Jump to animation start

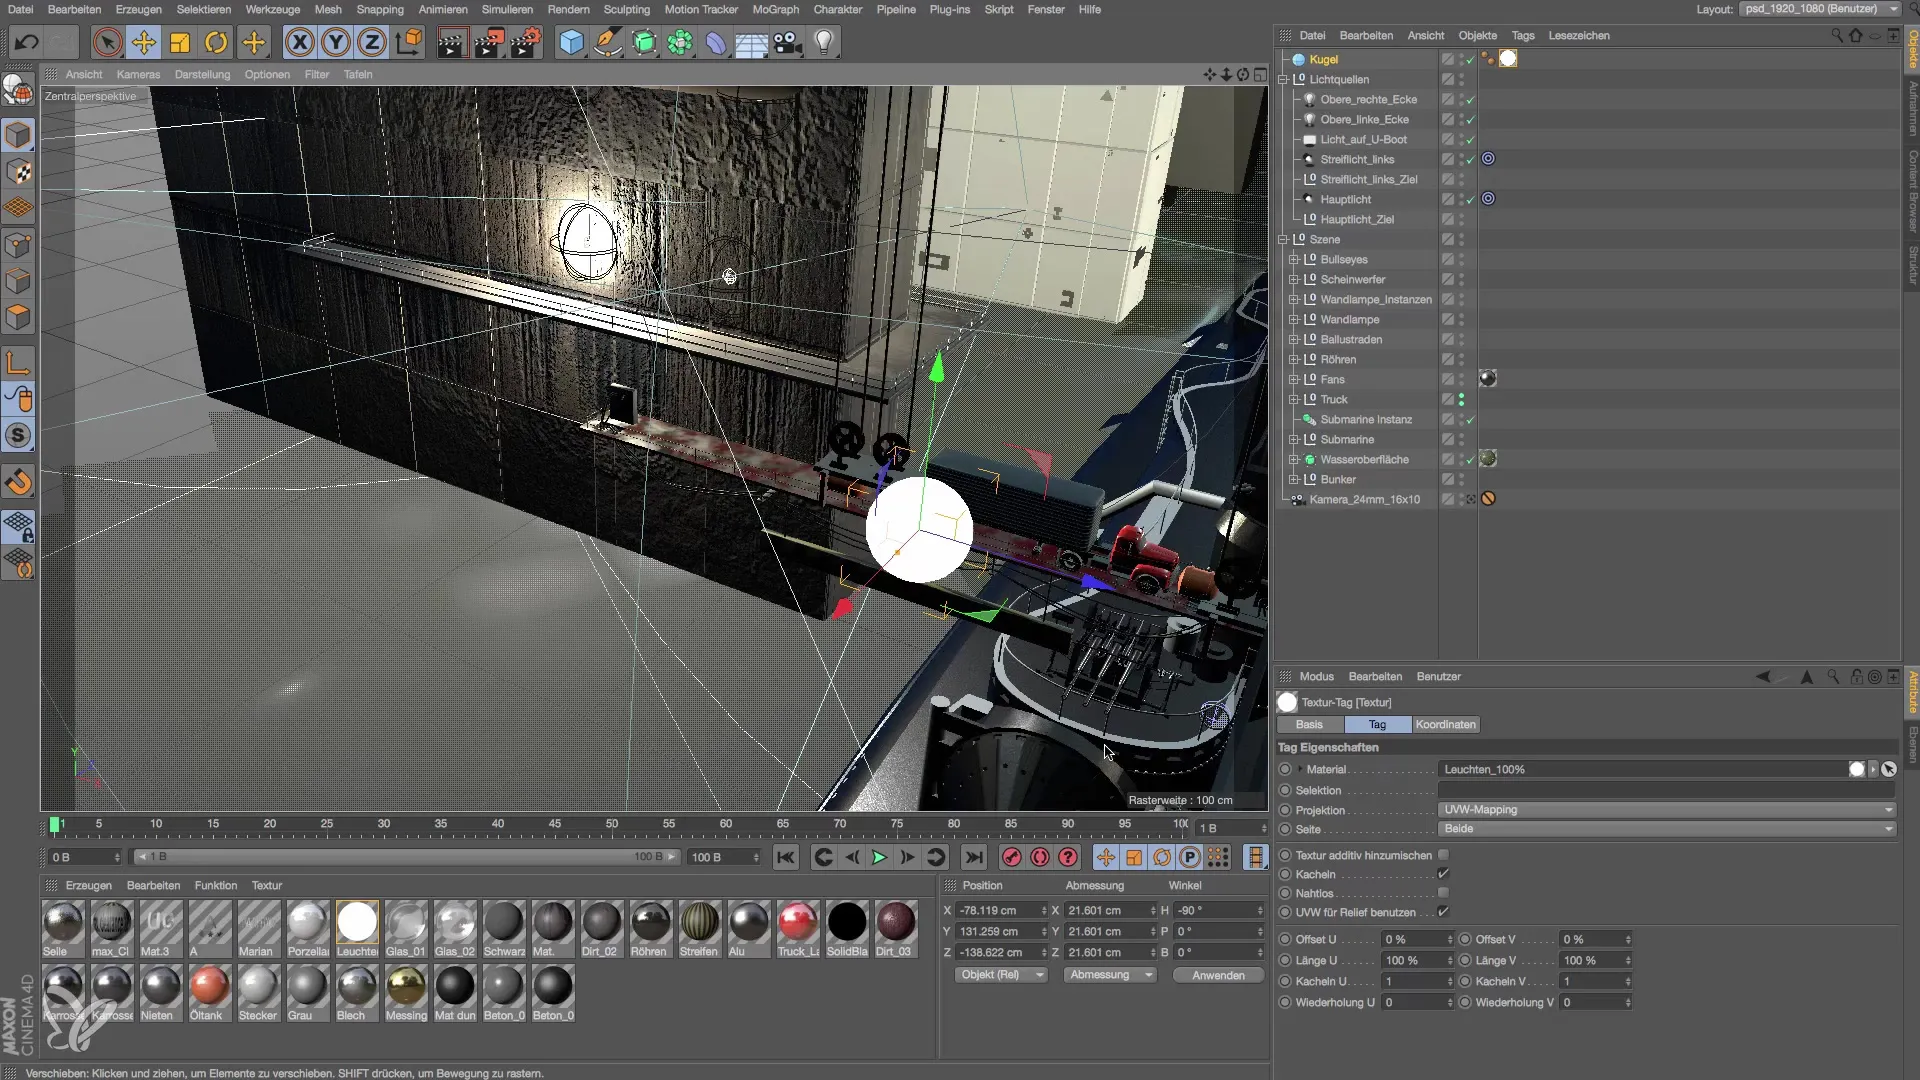pos(786,857)
